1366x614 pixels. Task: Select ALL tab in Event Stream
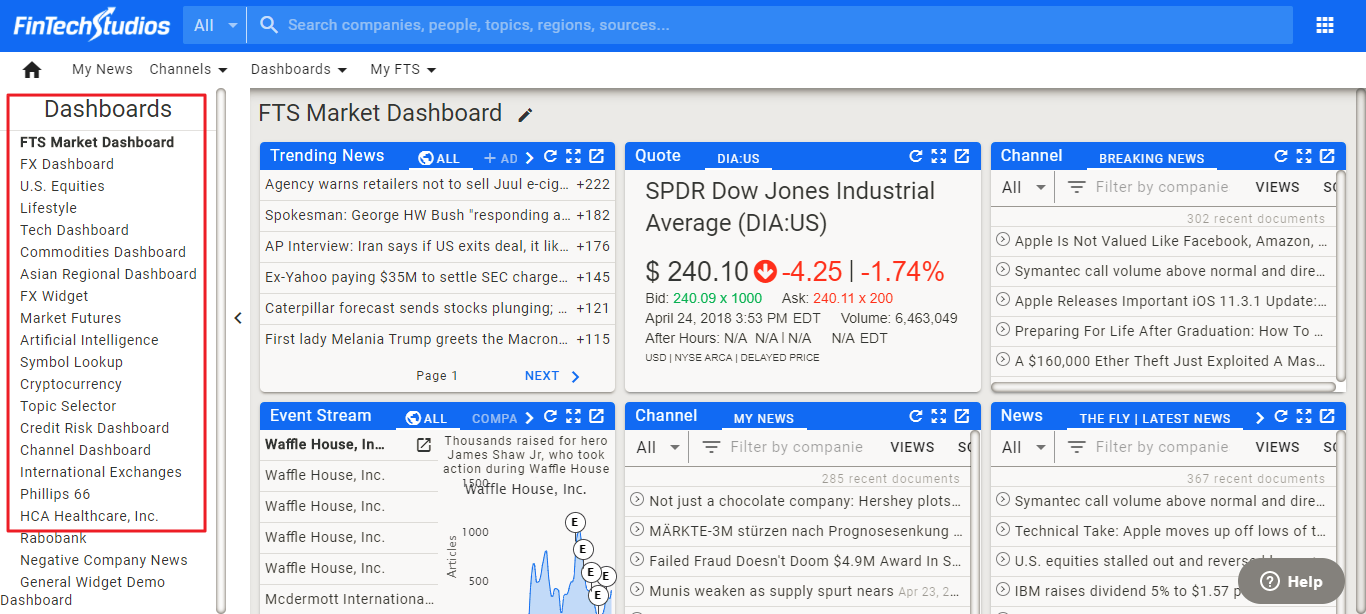[x=427, y=418]
